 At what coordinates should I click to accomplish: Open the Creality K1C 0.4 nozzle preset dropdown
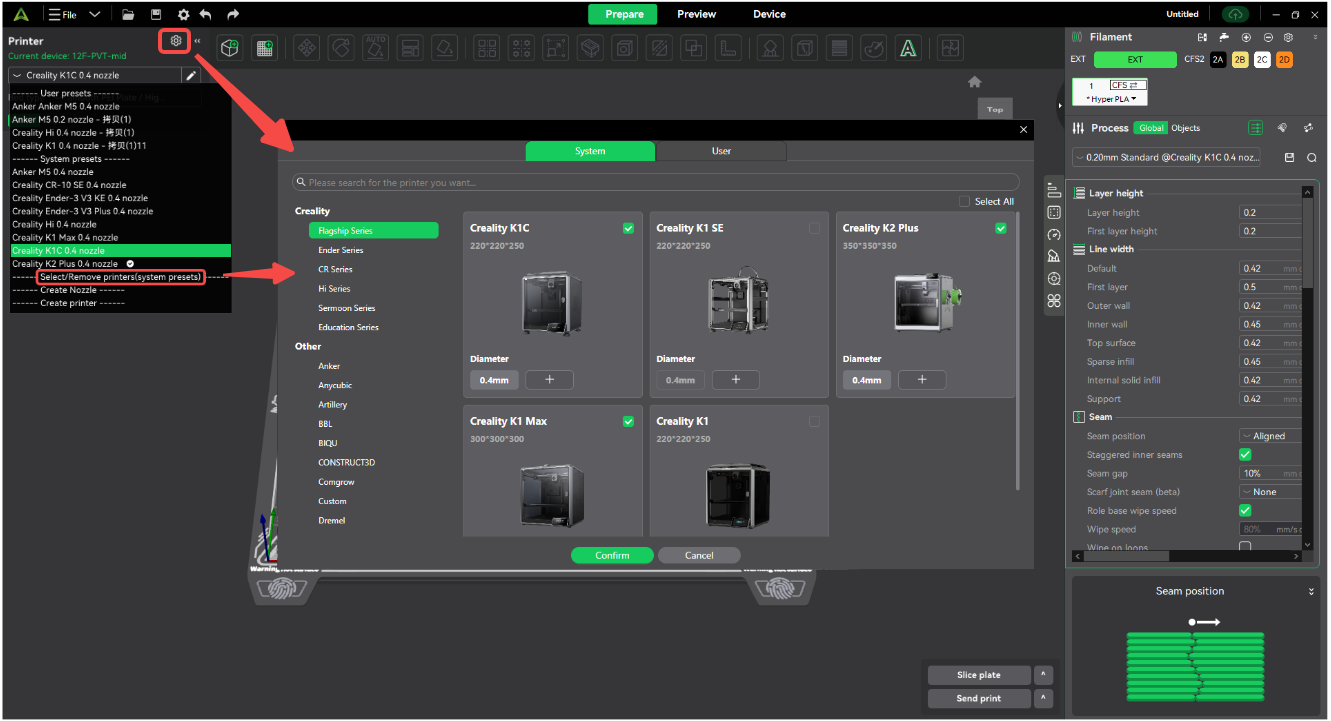(x=95, y=75)
